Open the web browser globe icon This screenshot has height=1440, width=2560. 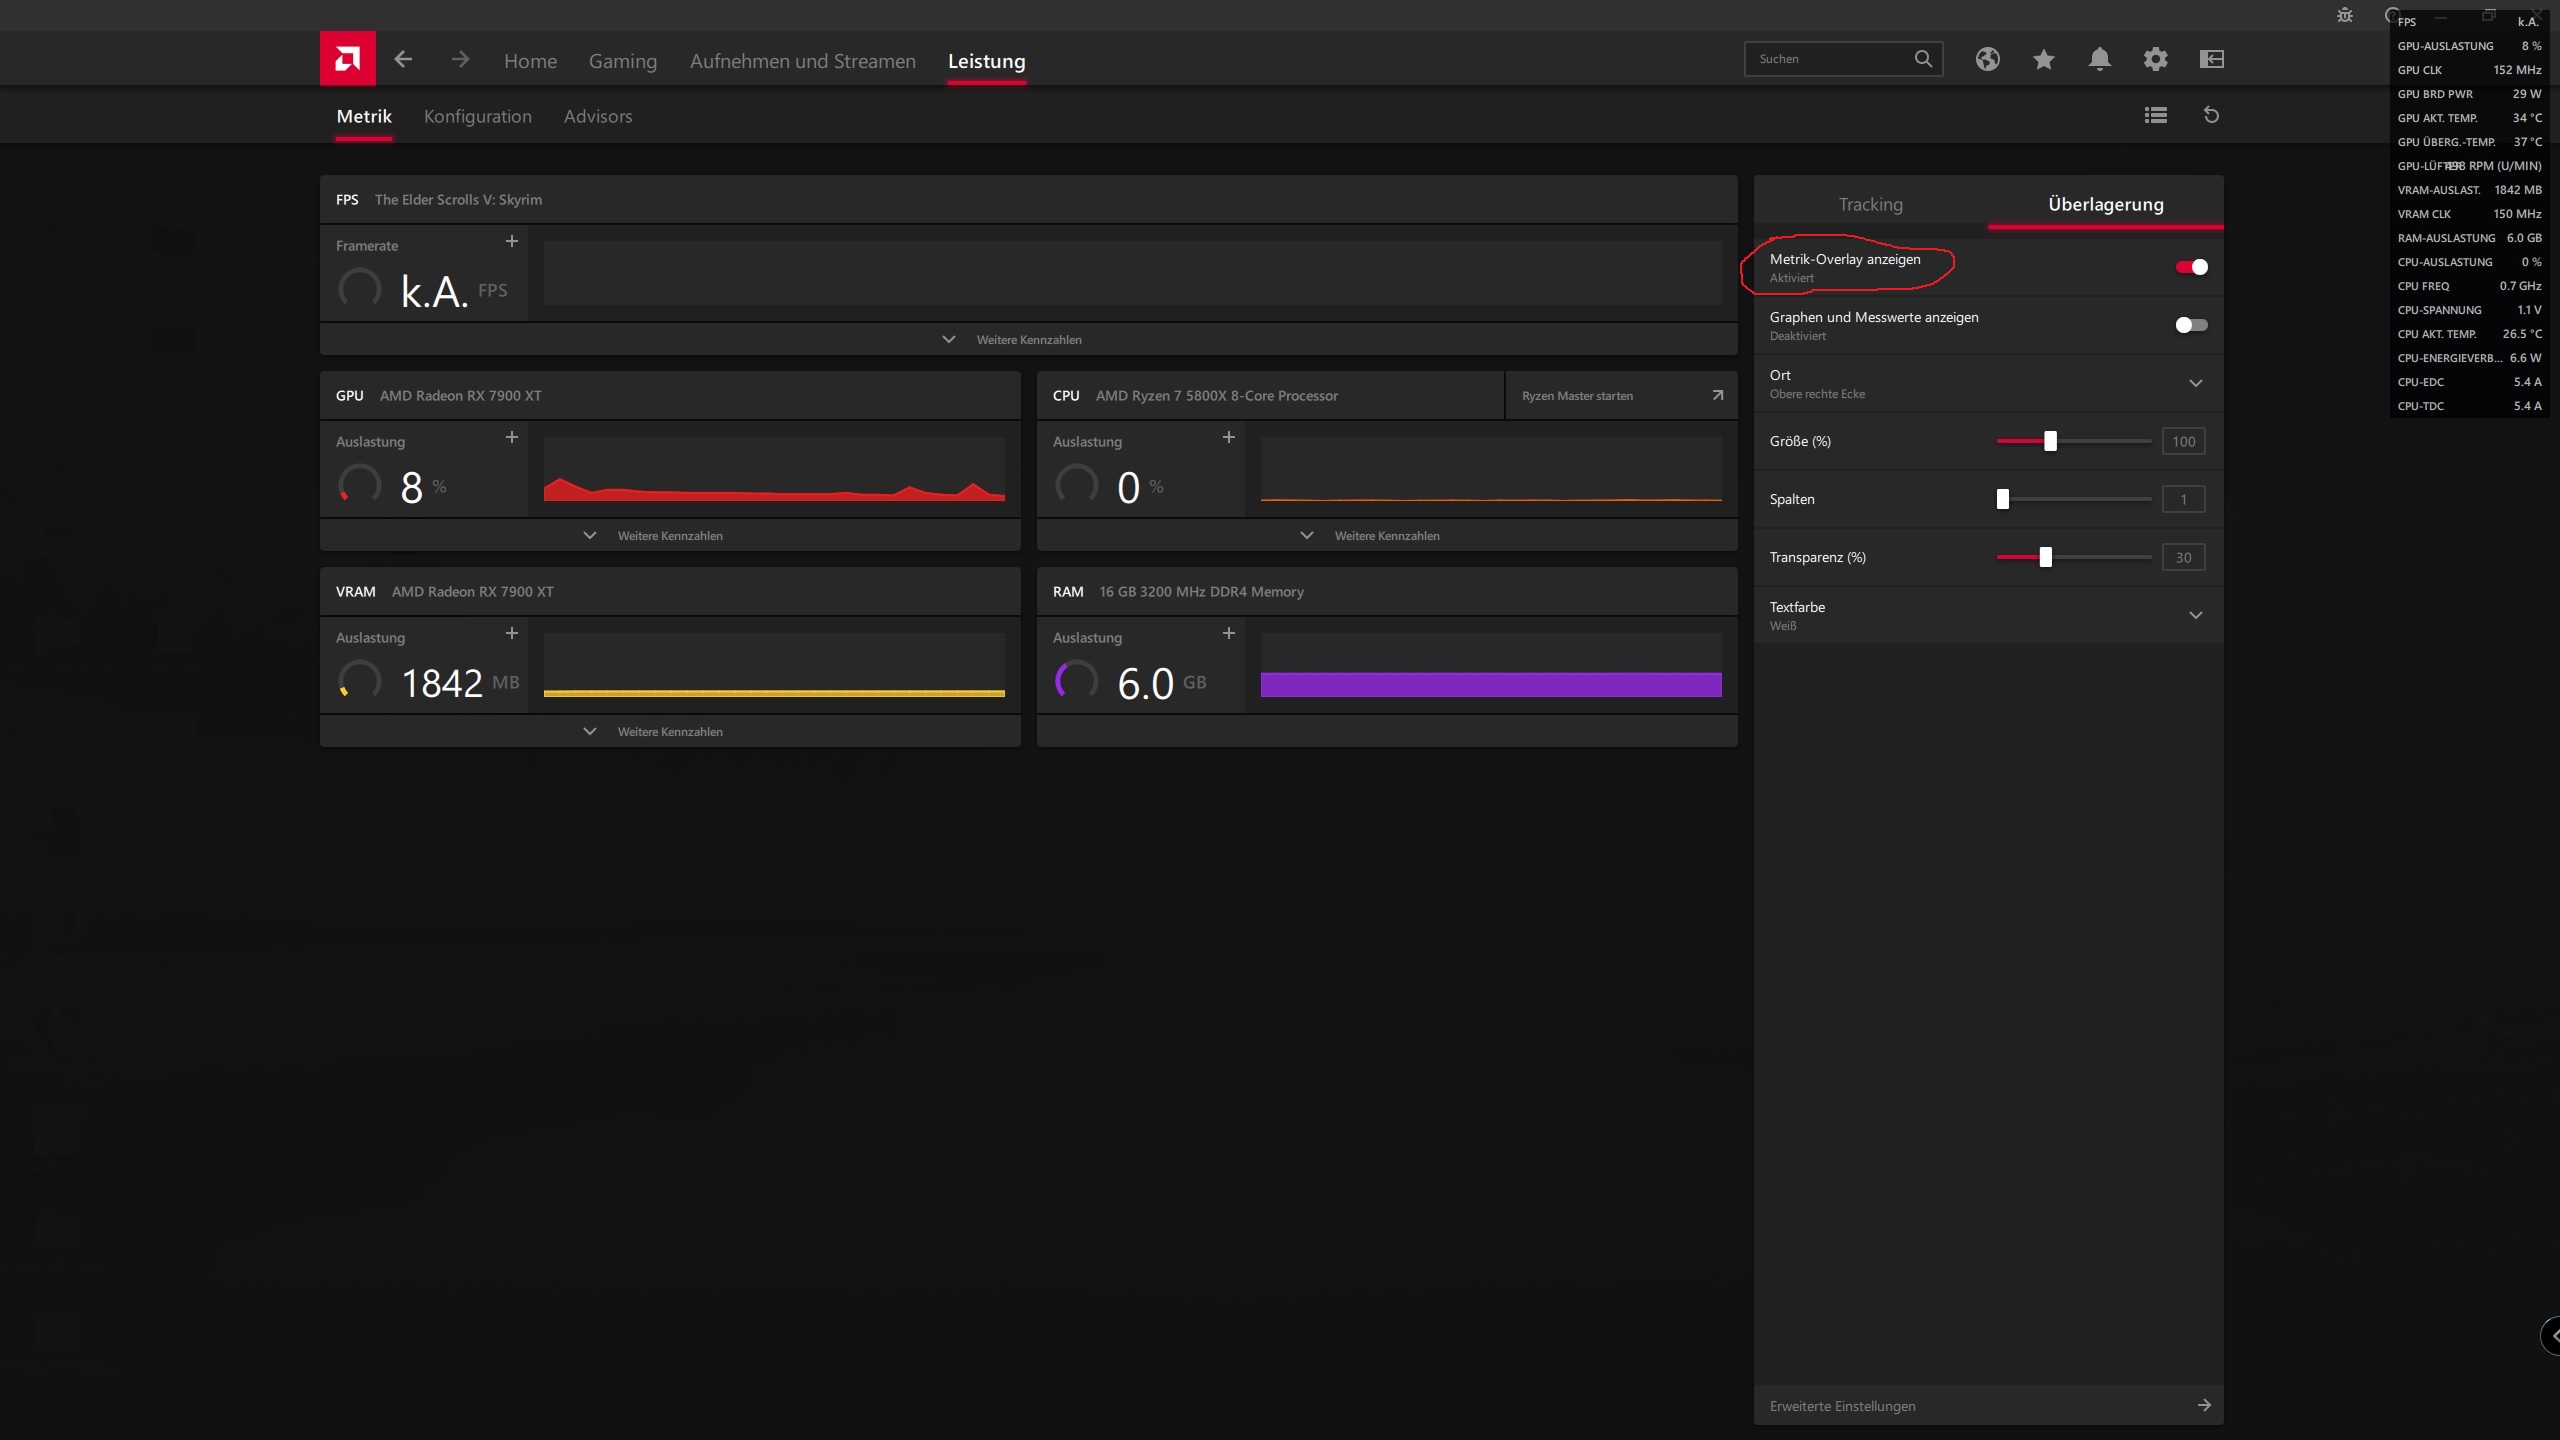click(1987, 59)
